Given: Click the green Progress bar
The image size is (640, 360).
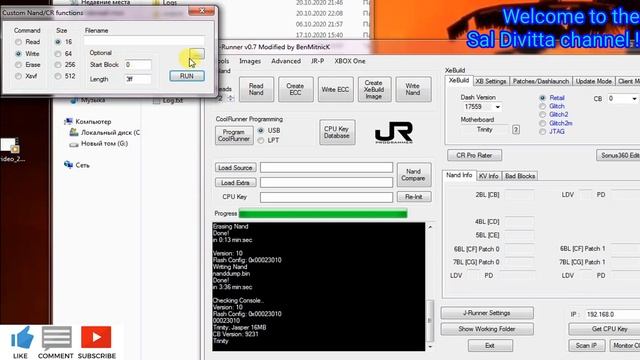Looking at the screenshot, I should 323,213.
